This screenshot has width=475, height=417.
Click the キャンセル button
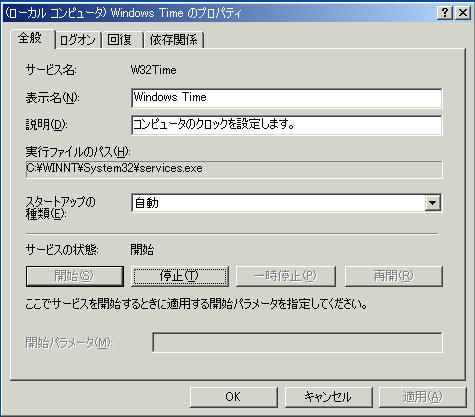tap(328, 397)
